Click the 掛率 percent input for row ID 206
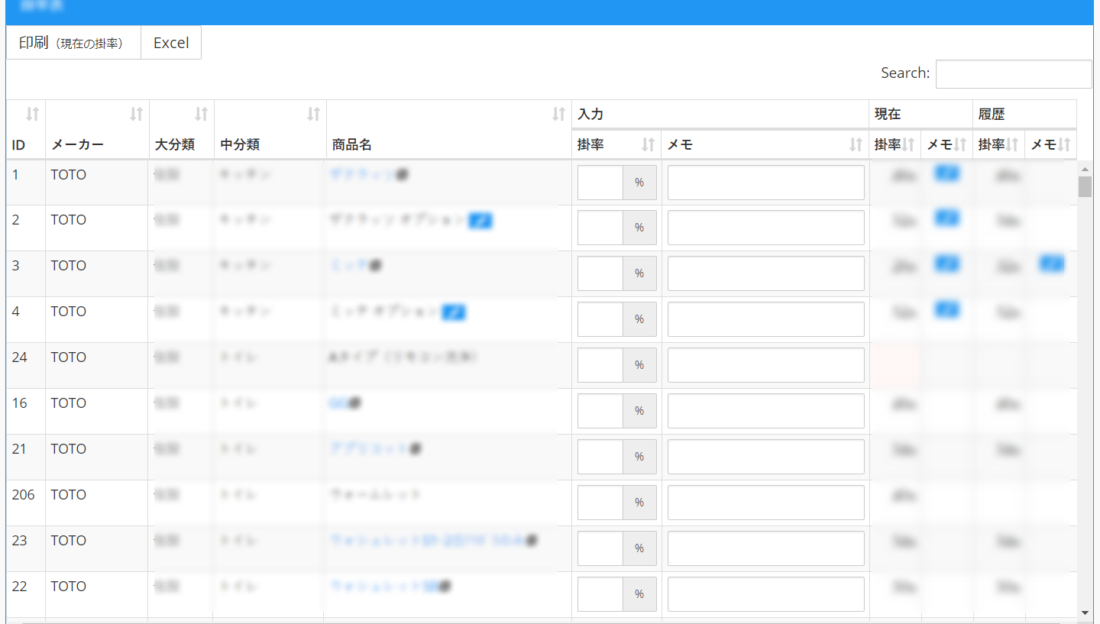 click(600, 503)
